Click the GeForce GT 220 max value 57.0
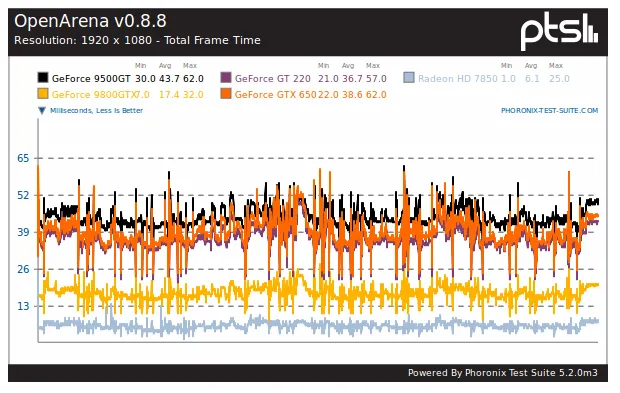Image resolution: width=620 pixels, height=393 pixels. click(376, 79)
